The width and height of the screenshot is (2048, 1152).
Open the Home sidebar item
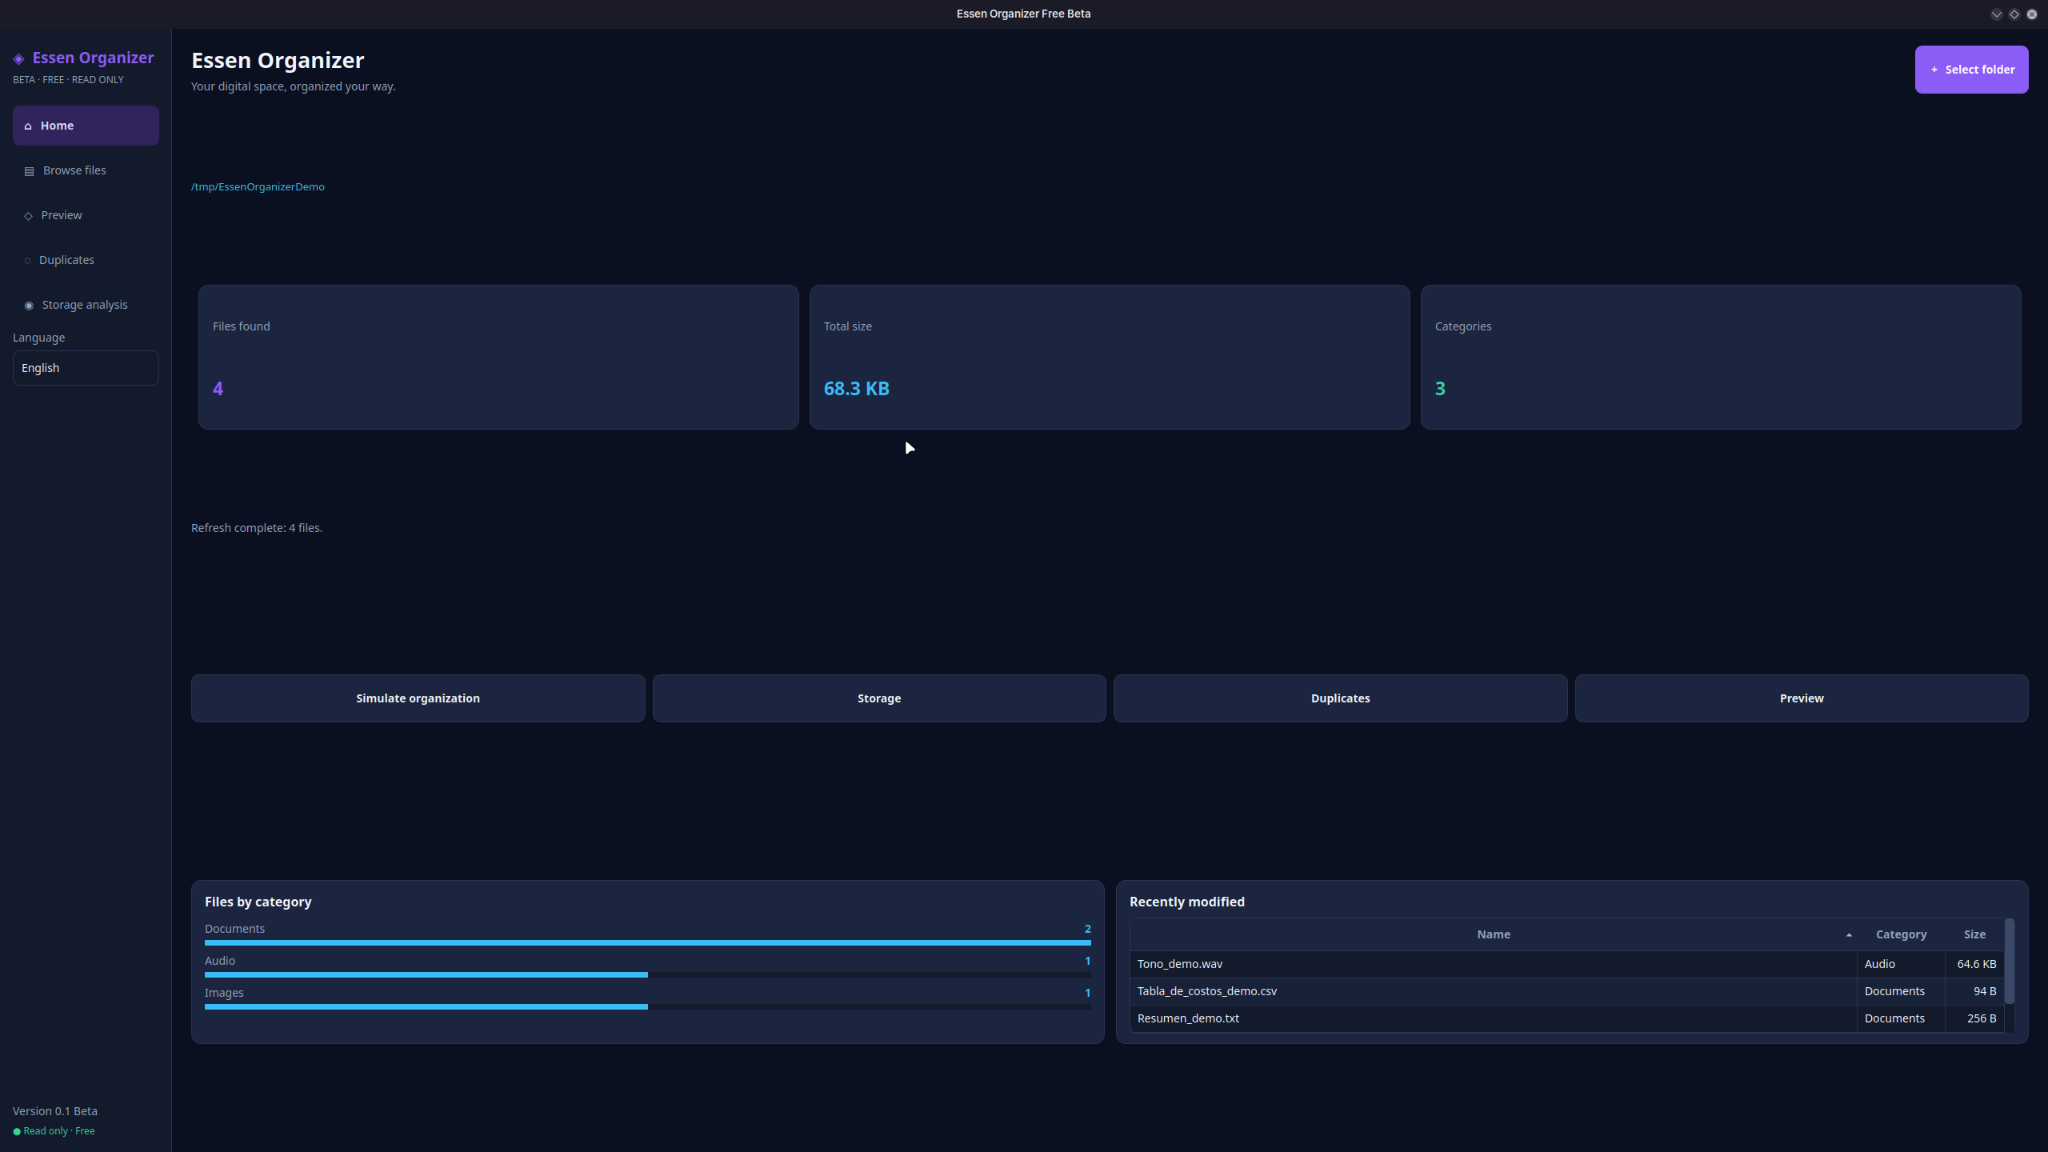click(x=86, y=126)
